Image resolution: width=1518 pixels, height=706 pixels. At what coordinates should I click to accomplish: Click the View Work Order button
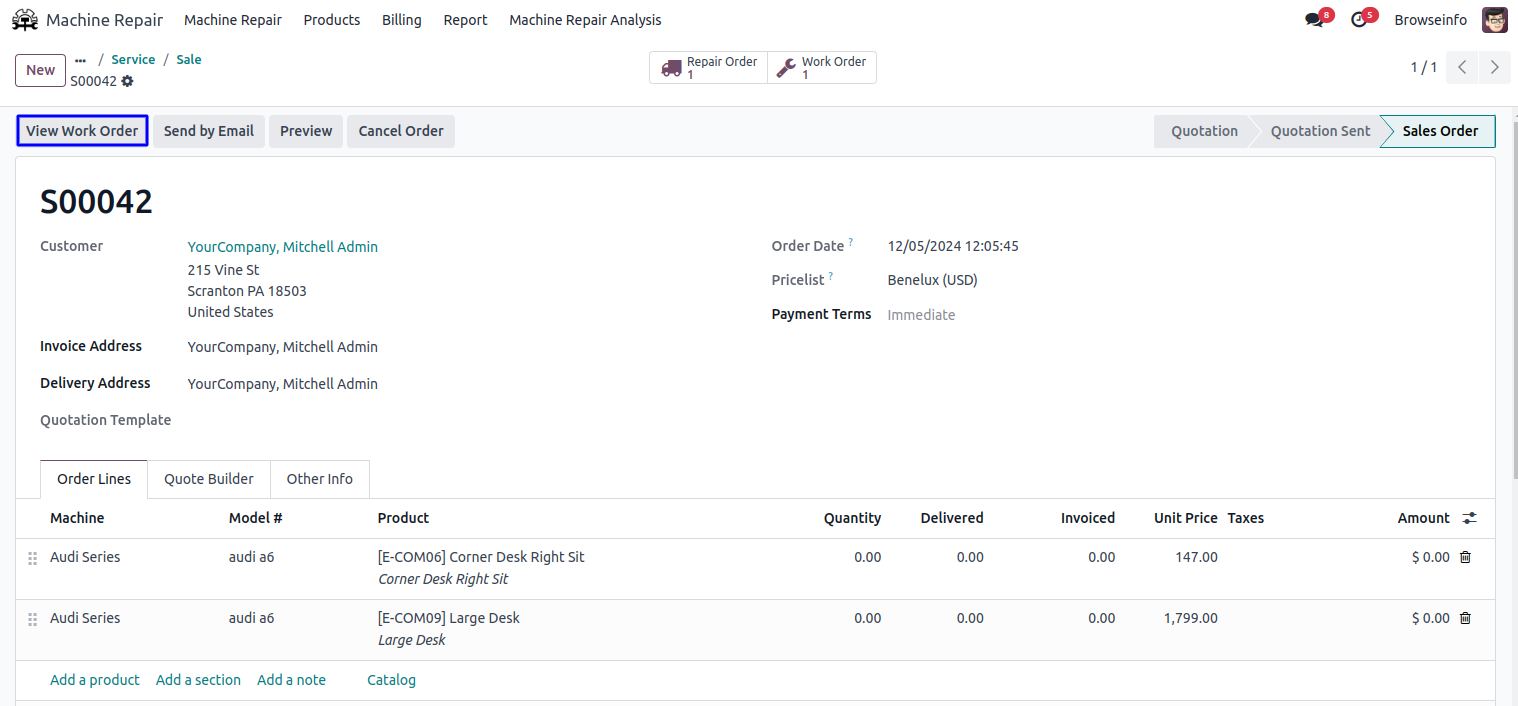82,131
